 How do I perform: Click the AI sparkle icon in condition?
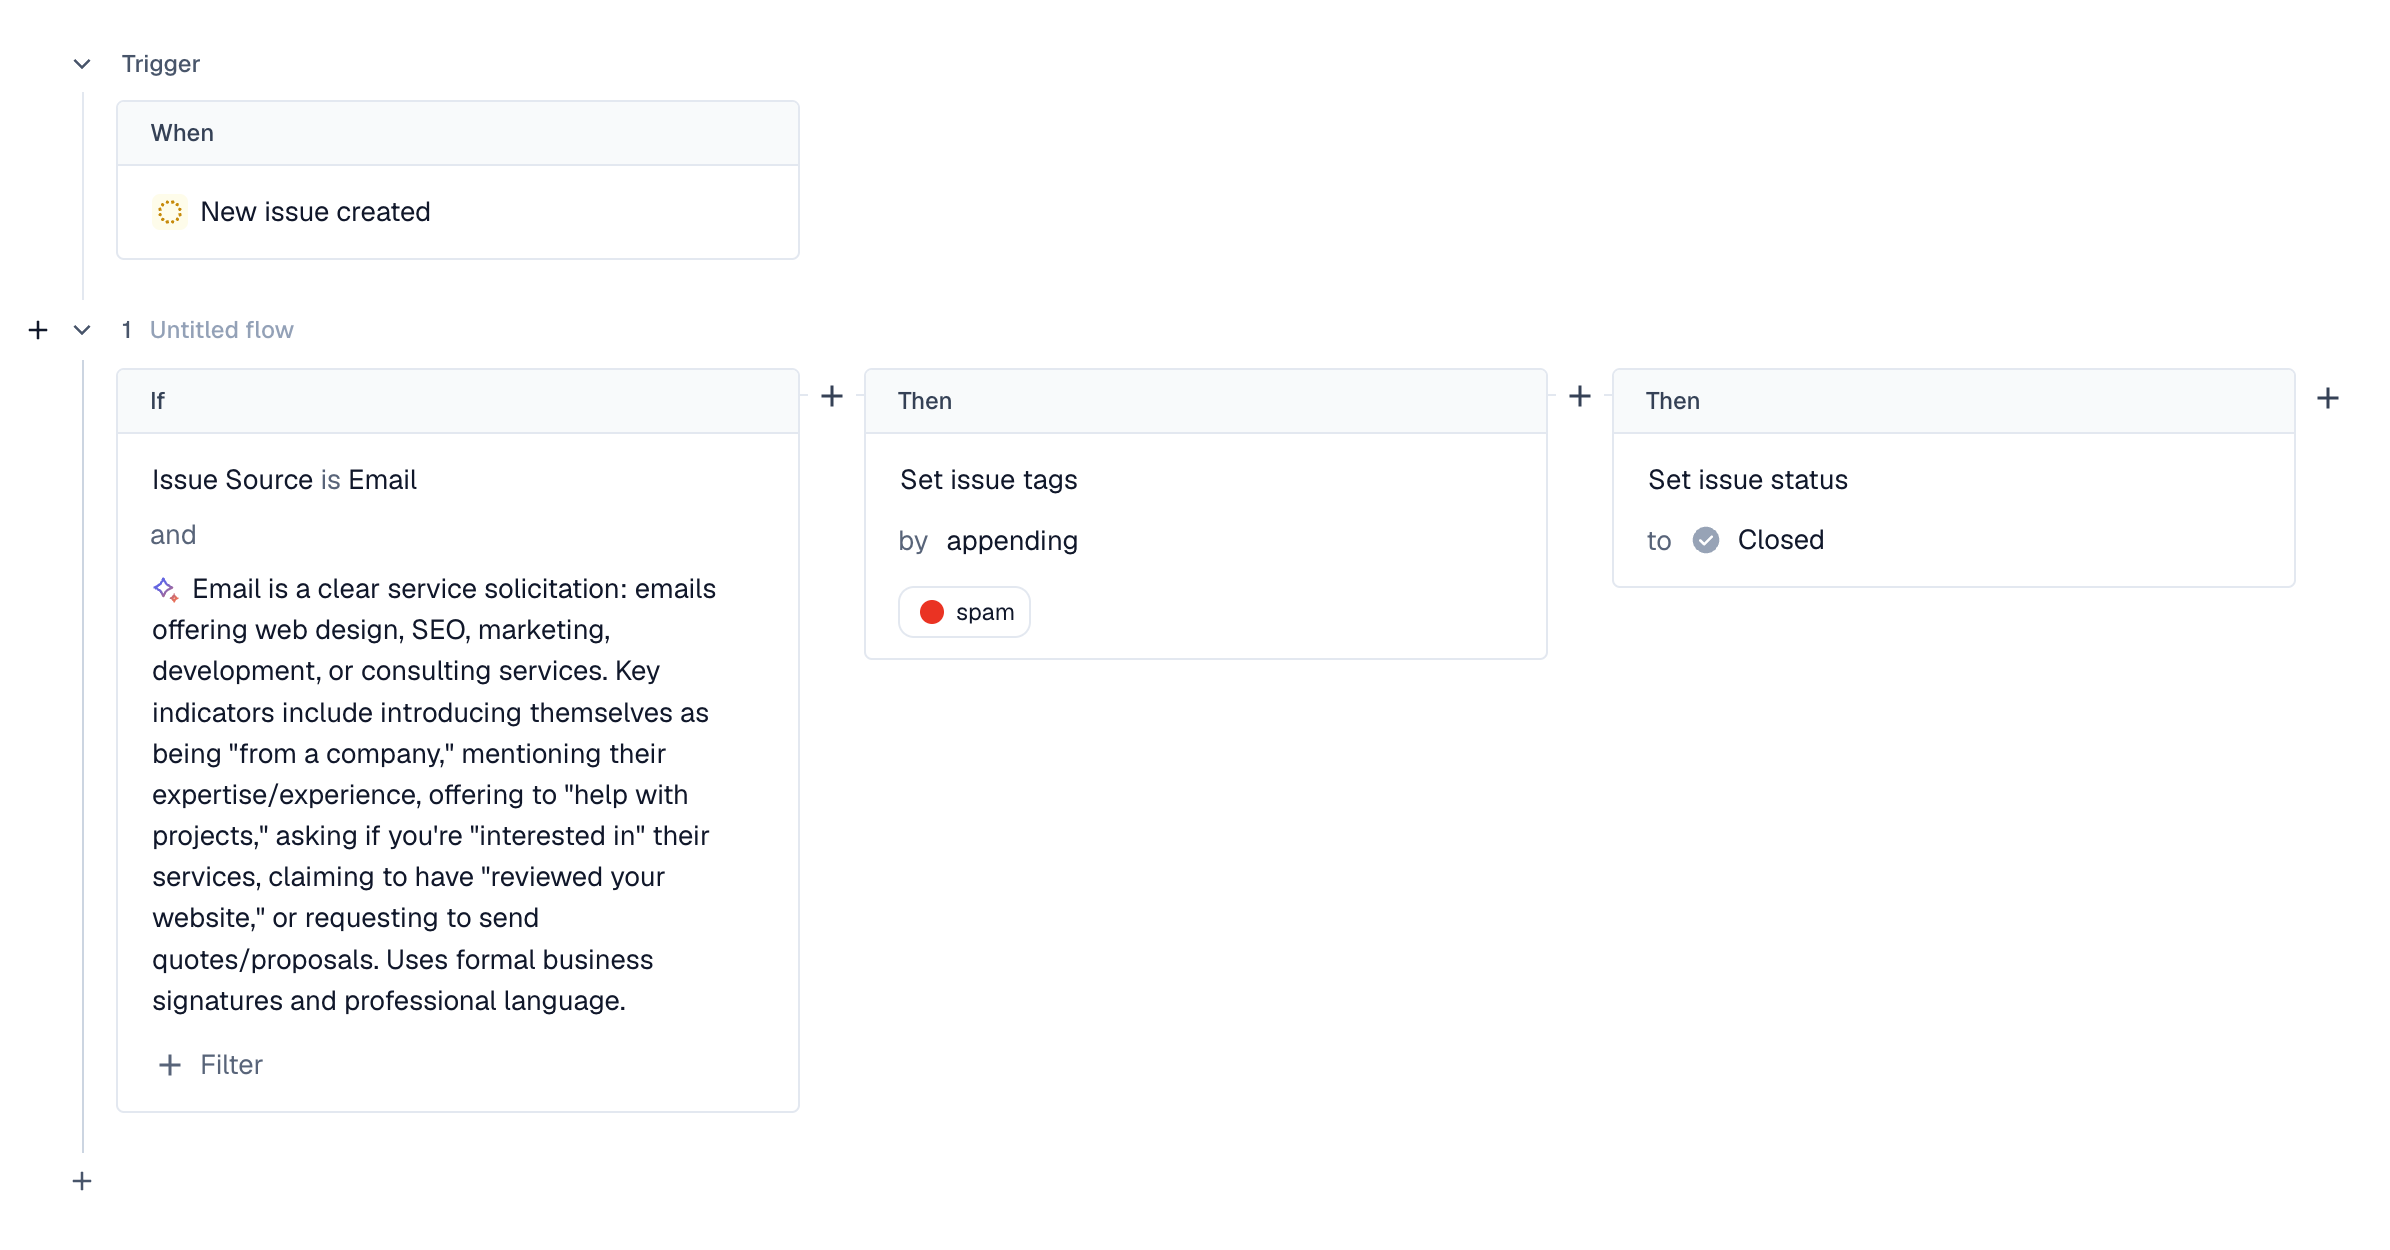coord(165,589)
